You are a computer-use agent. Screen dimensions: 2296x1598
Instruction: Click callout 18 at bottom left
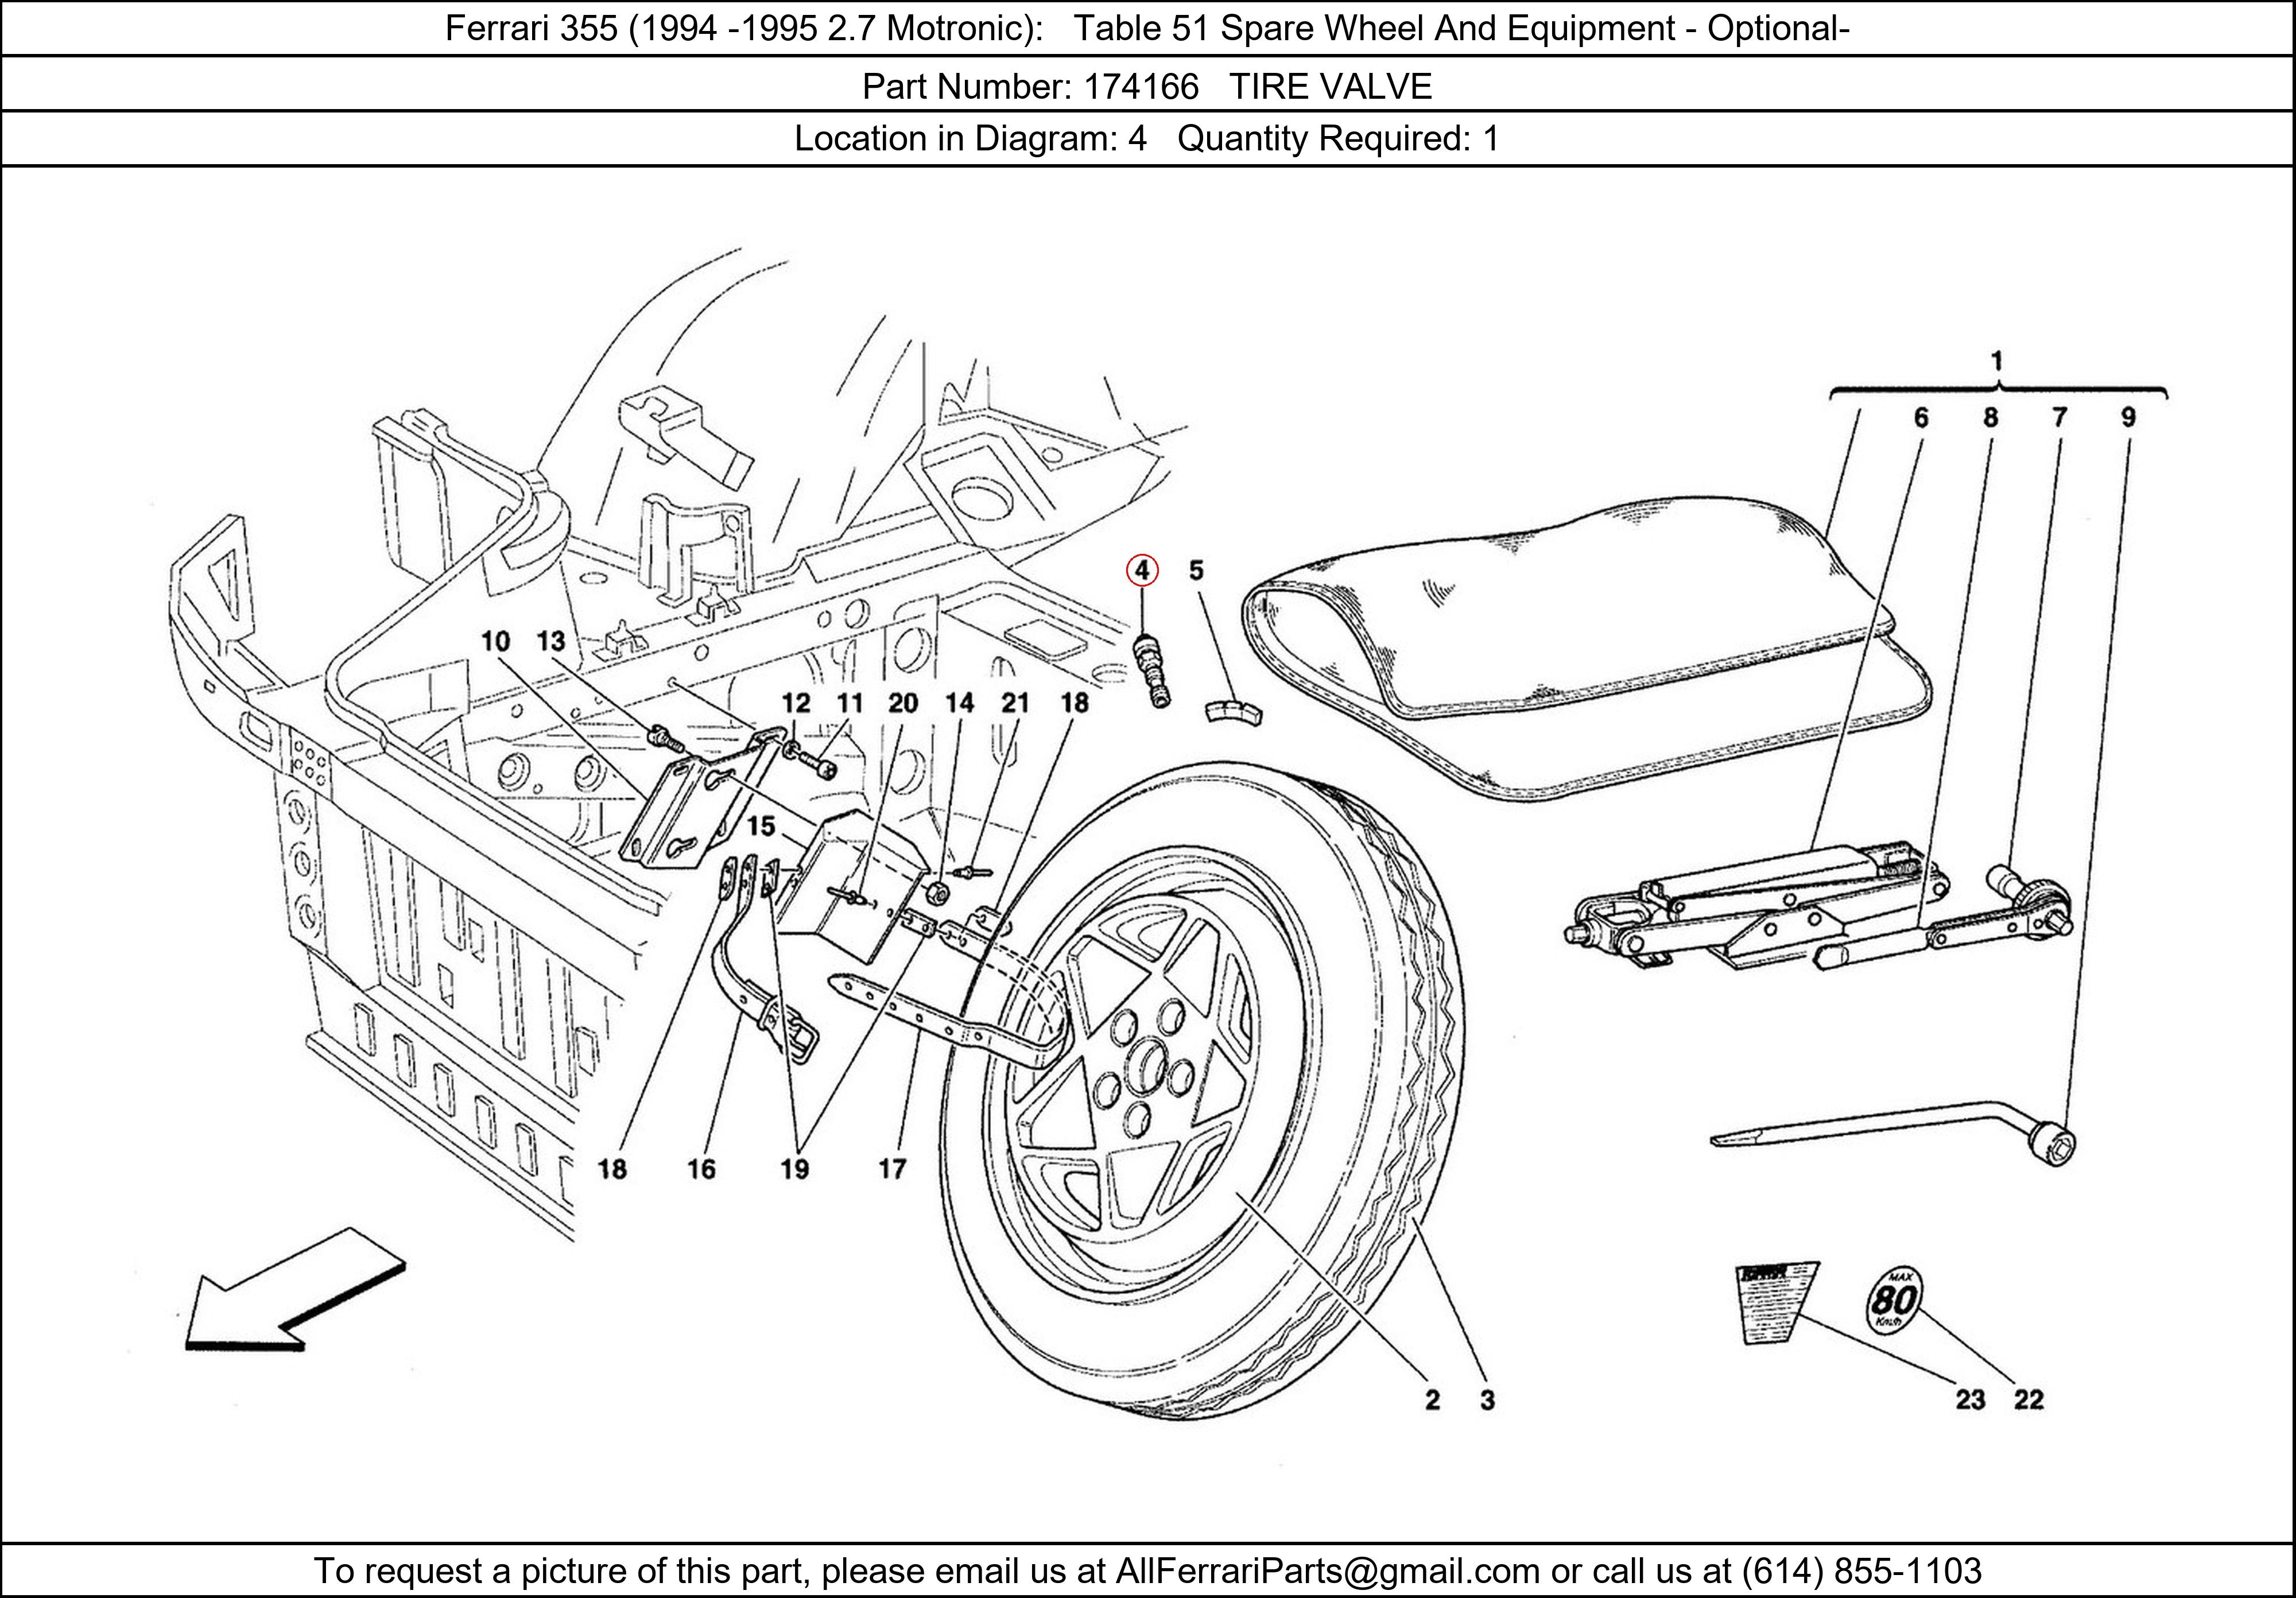click(x=612, y=1169)
